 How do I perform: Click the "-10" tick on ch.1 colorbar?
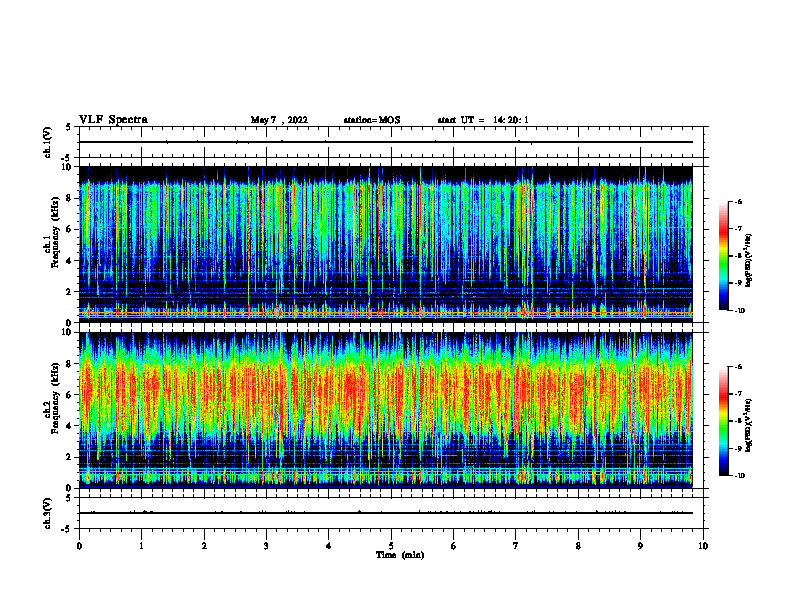point(739,311)
